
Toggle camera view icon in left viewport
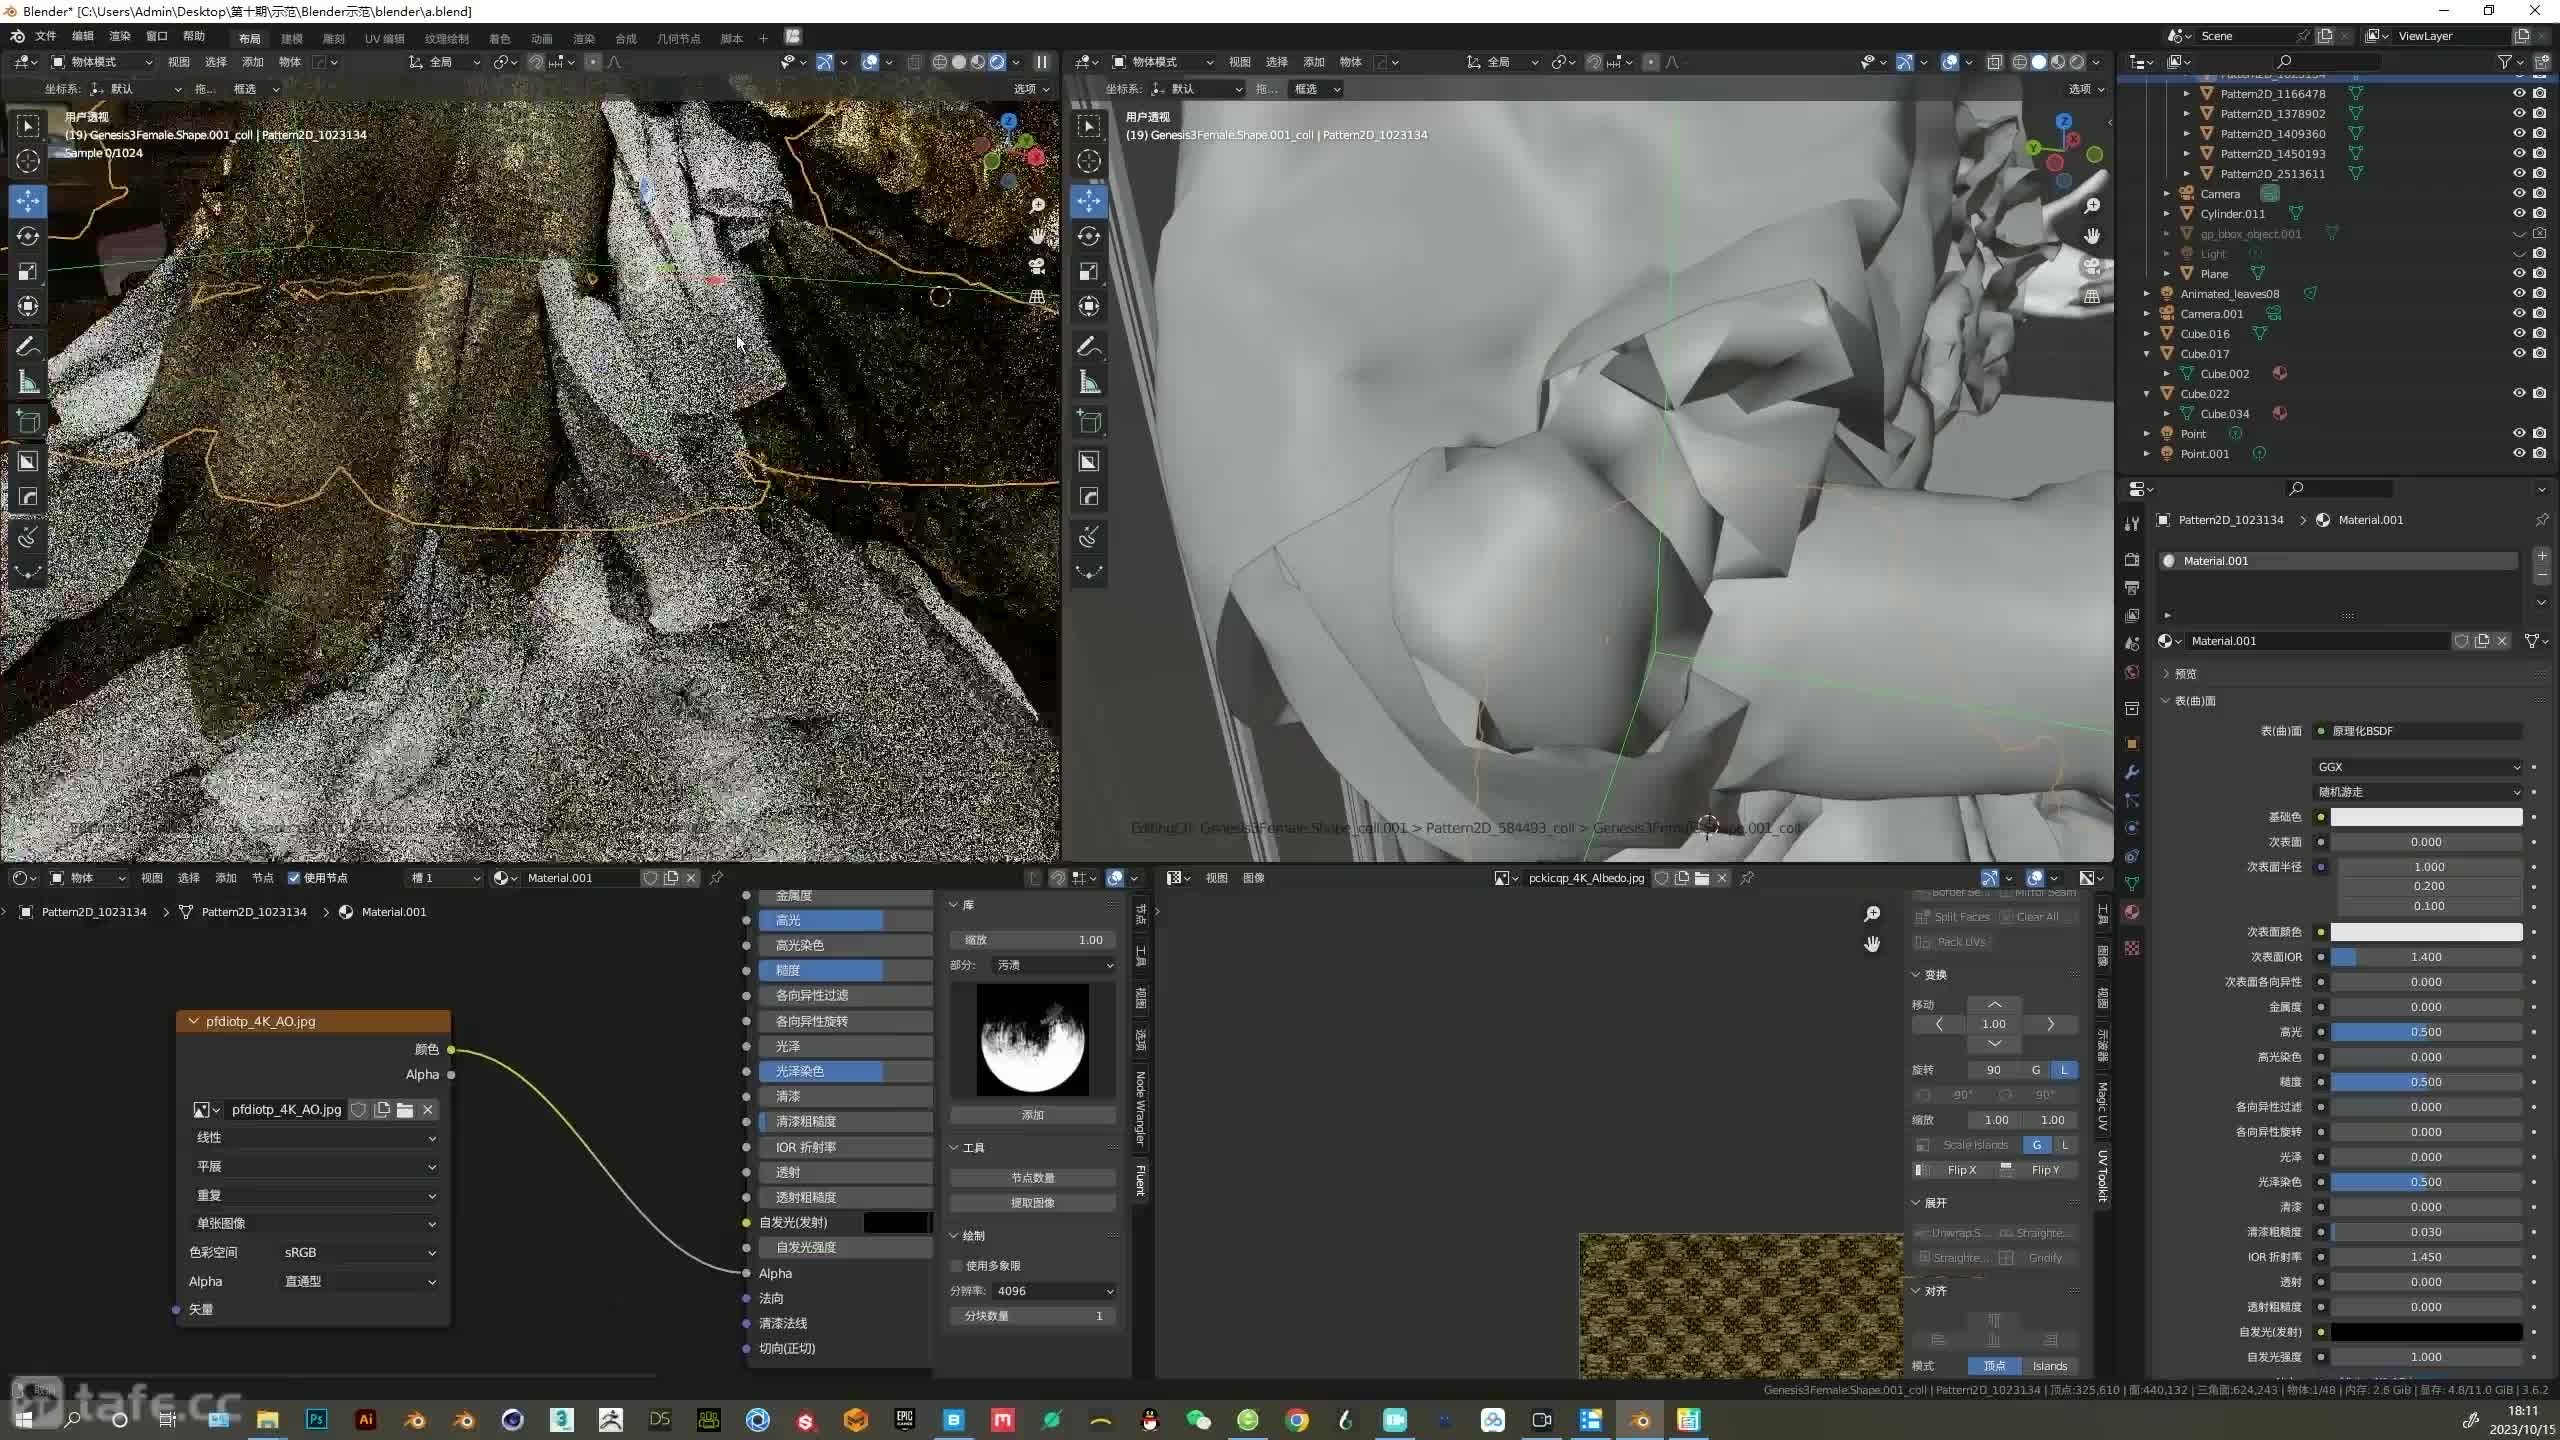click(1037, 266)
